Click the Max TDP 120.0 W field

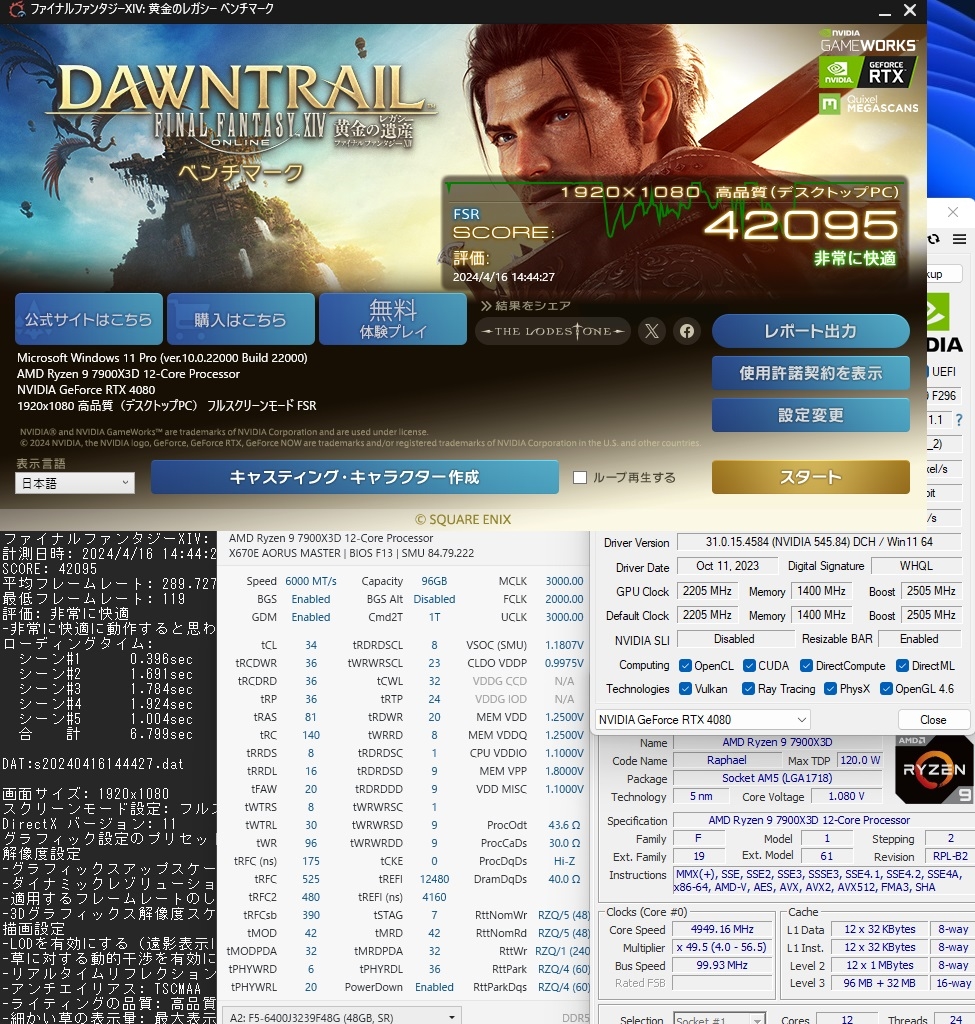[860, 760]
